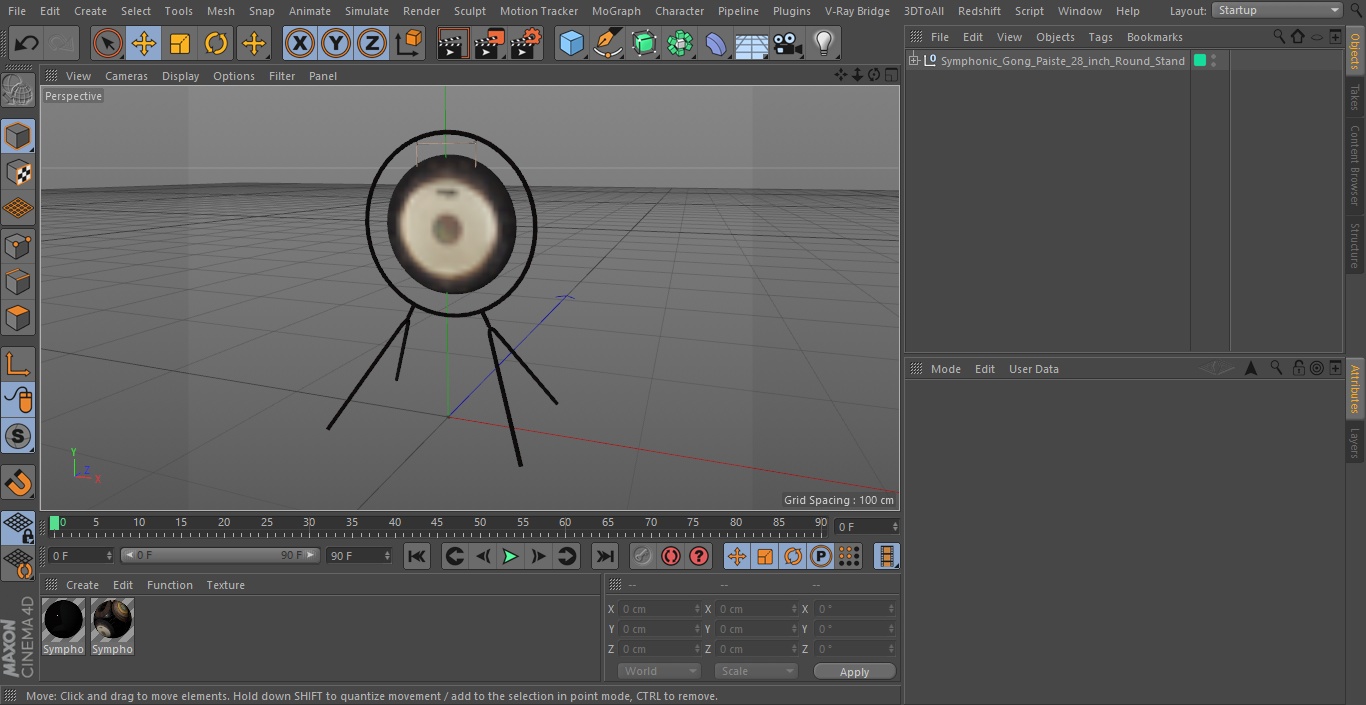
Task: Enable Axis mode
Action: [x=18, y=364]
